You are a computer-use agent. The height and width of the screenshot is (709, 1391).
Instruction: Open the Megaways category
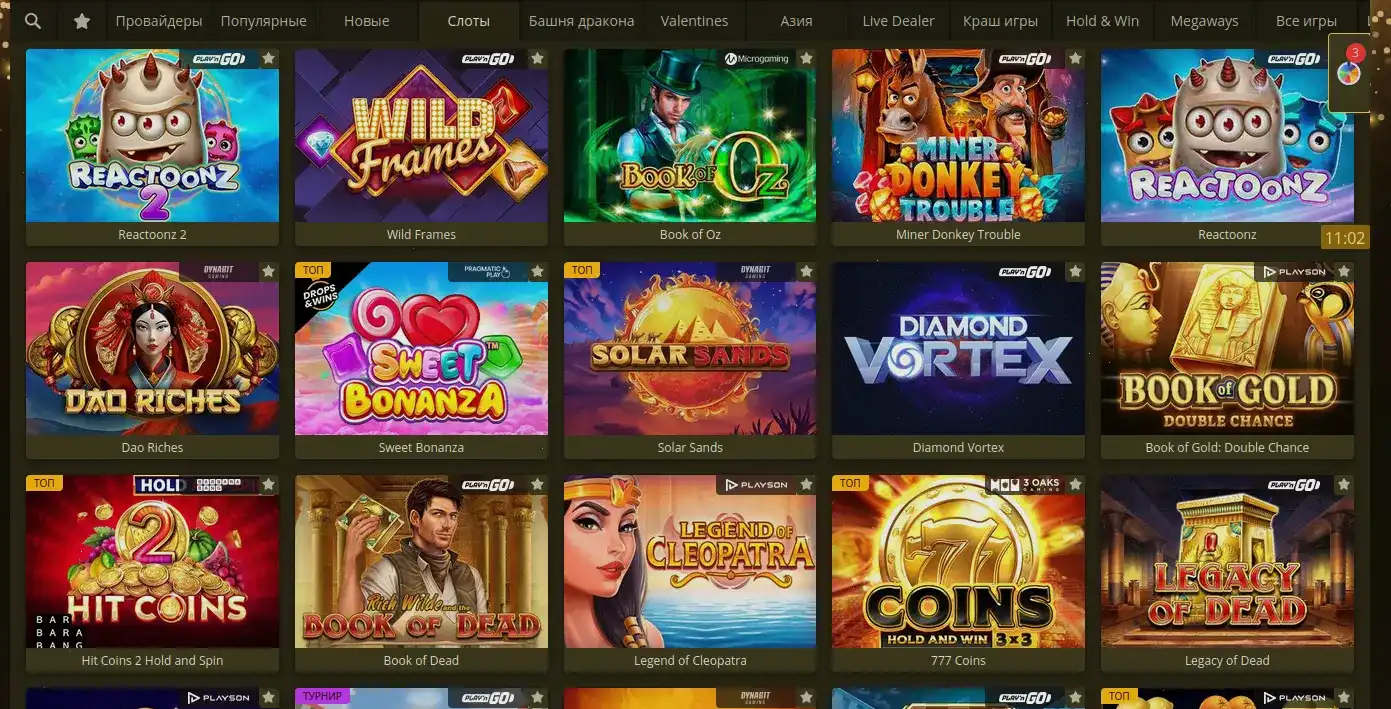1204,21
